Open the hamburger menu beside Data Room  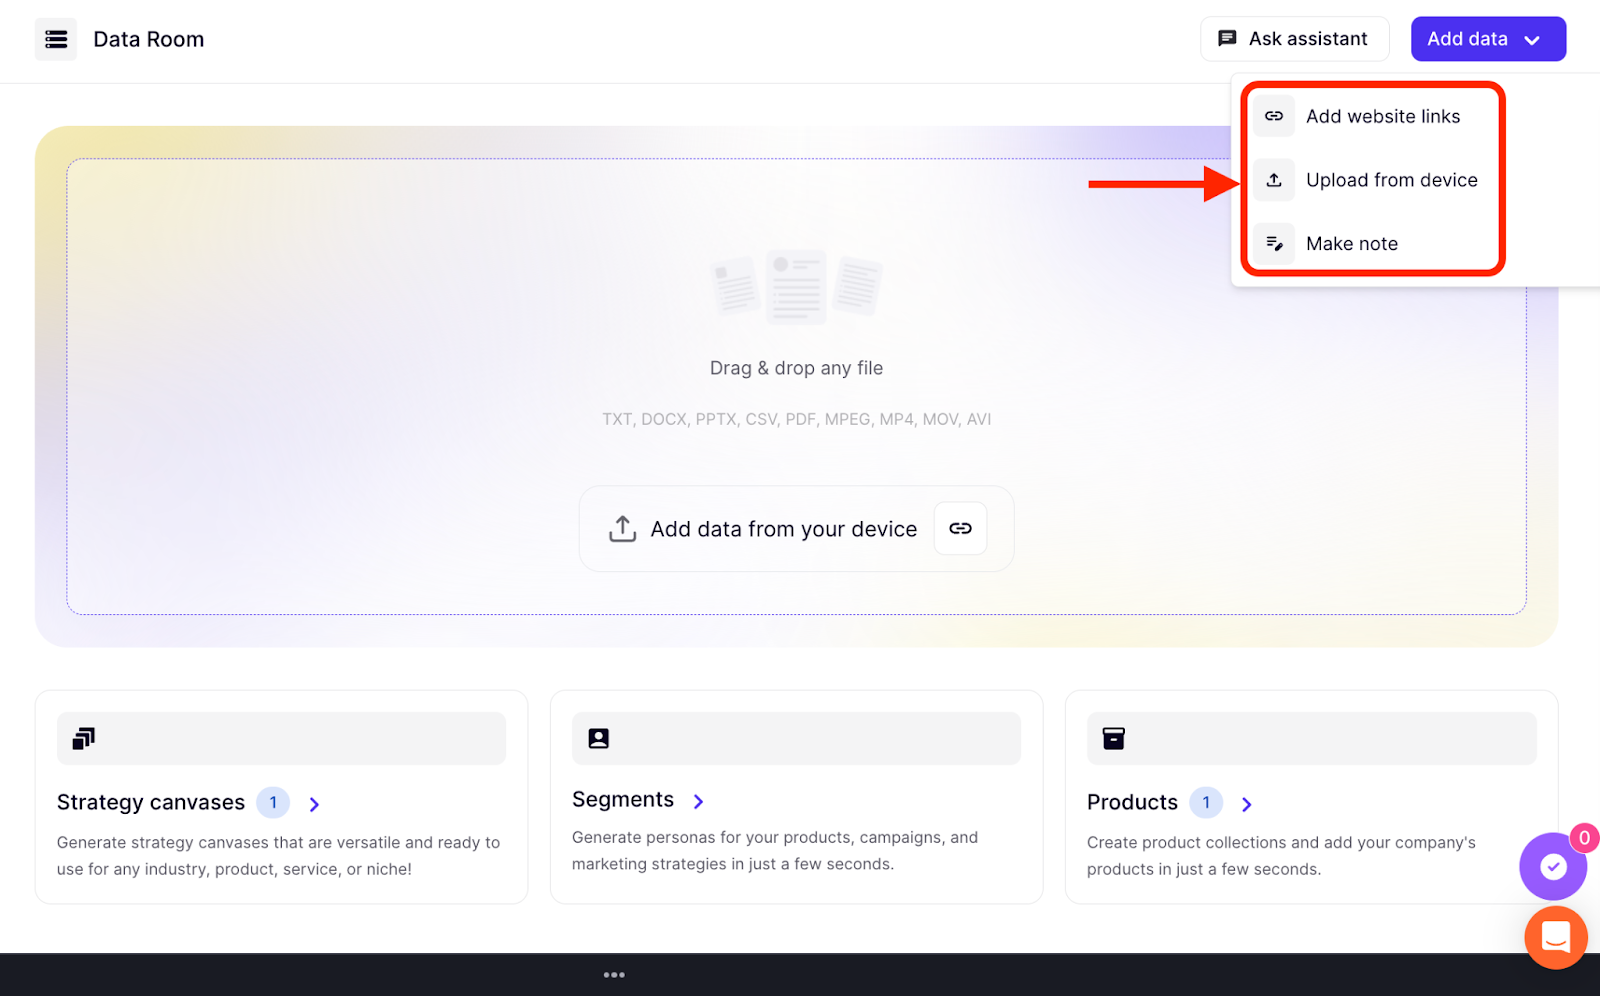(56, 39)
